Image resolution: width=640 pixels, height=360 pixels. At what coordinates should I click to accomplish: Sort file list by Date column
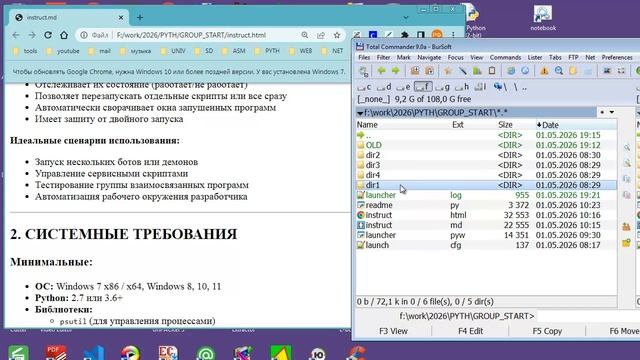click(576, 125)
